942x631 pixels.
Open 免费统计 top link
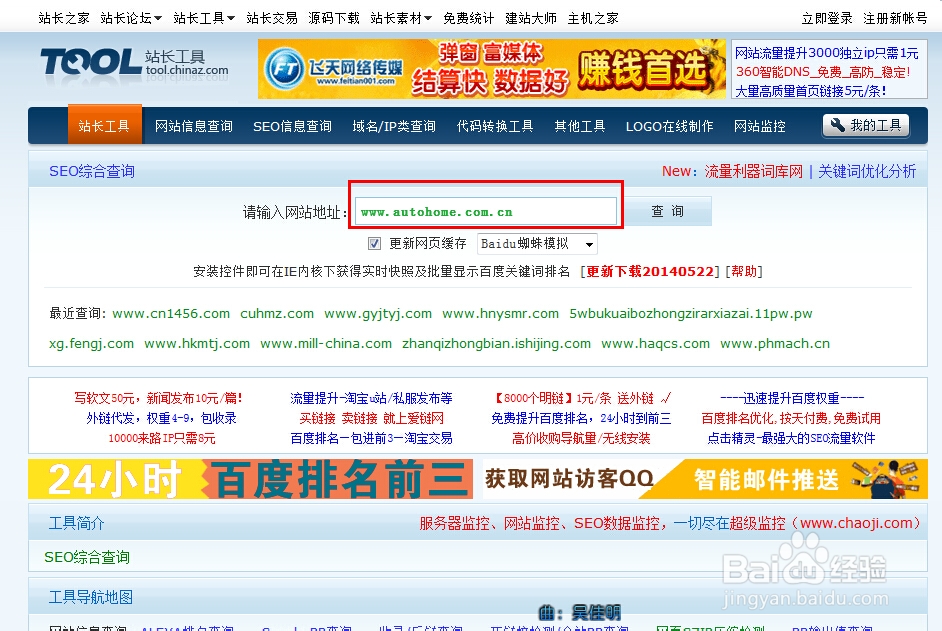tap(469, 19)
